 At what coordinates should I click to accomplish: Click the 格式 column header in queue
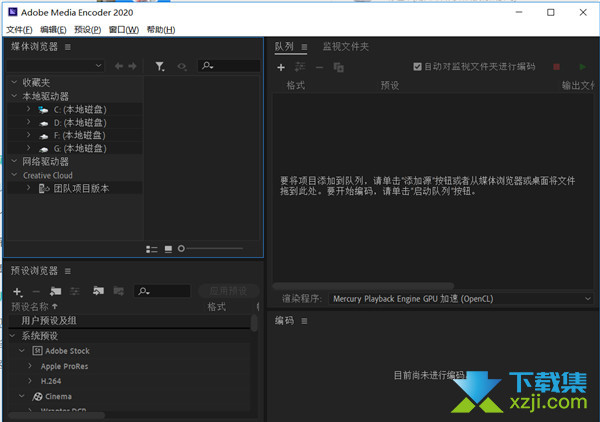296,85
